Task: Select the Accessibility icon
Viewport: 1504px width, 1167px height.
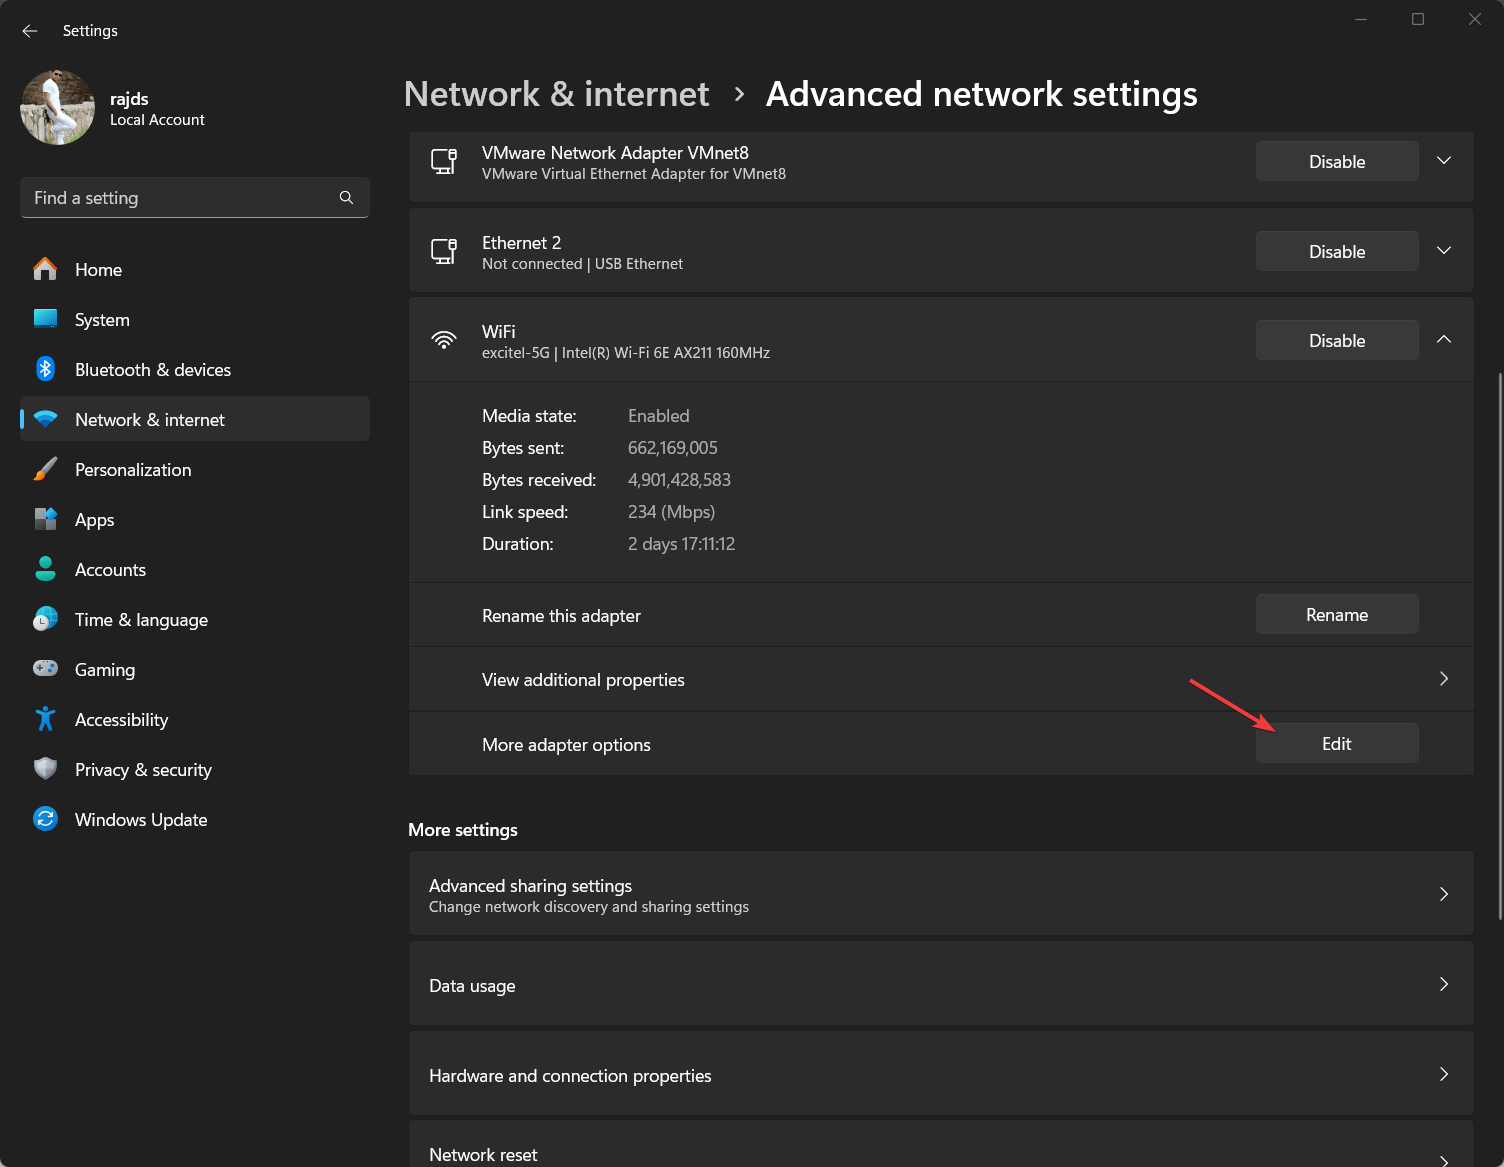Action: (45, 719)
